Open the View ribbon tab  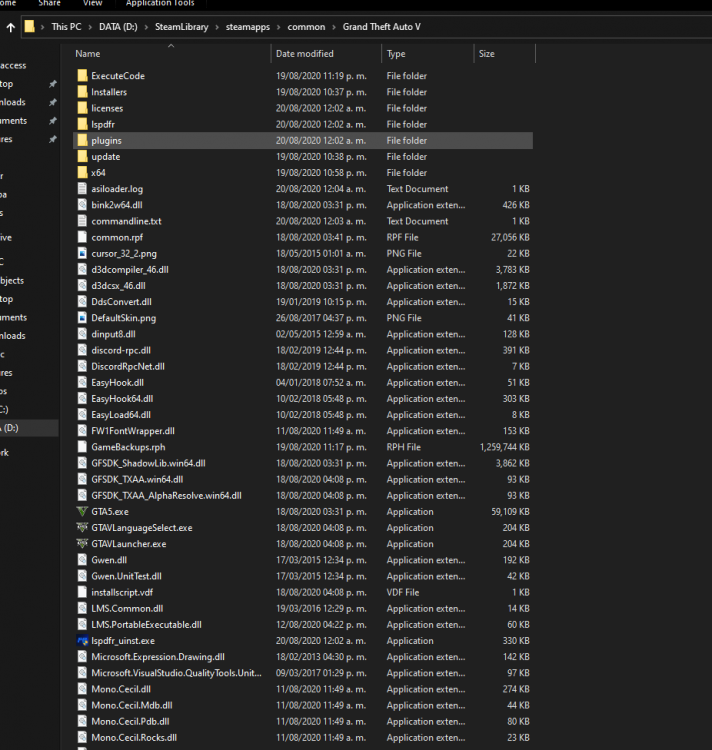tap(92, 3)
